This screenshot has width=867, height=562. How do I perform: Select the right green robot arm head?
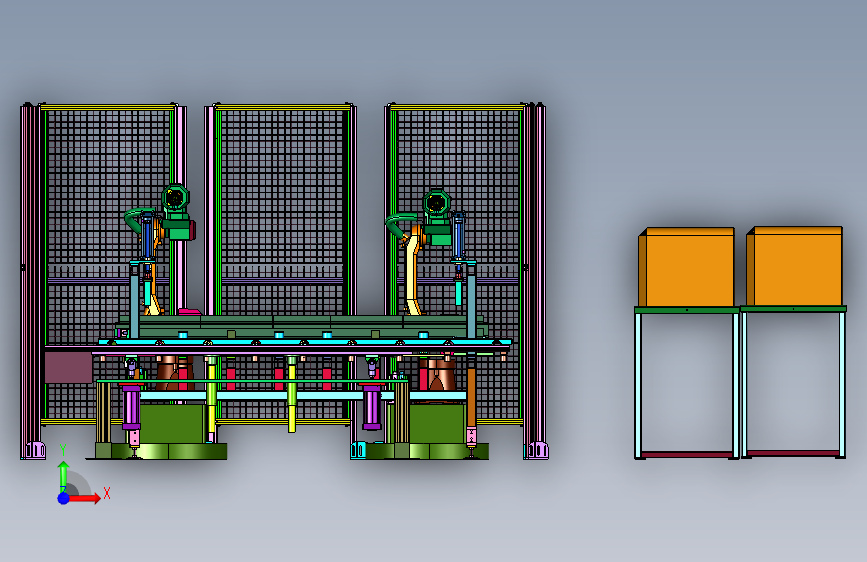coord(437,204)
